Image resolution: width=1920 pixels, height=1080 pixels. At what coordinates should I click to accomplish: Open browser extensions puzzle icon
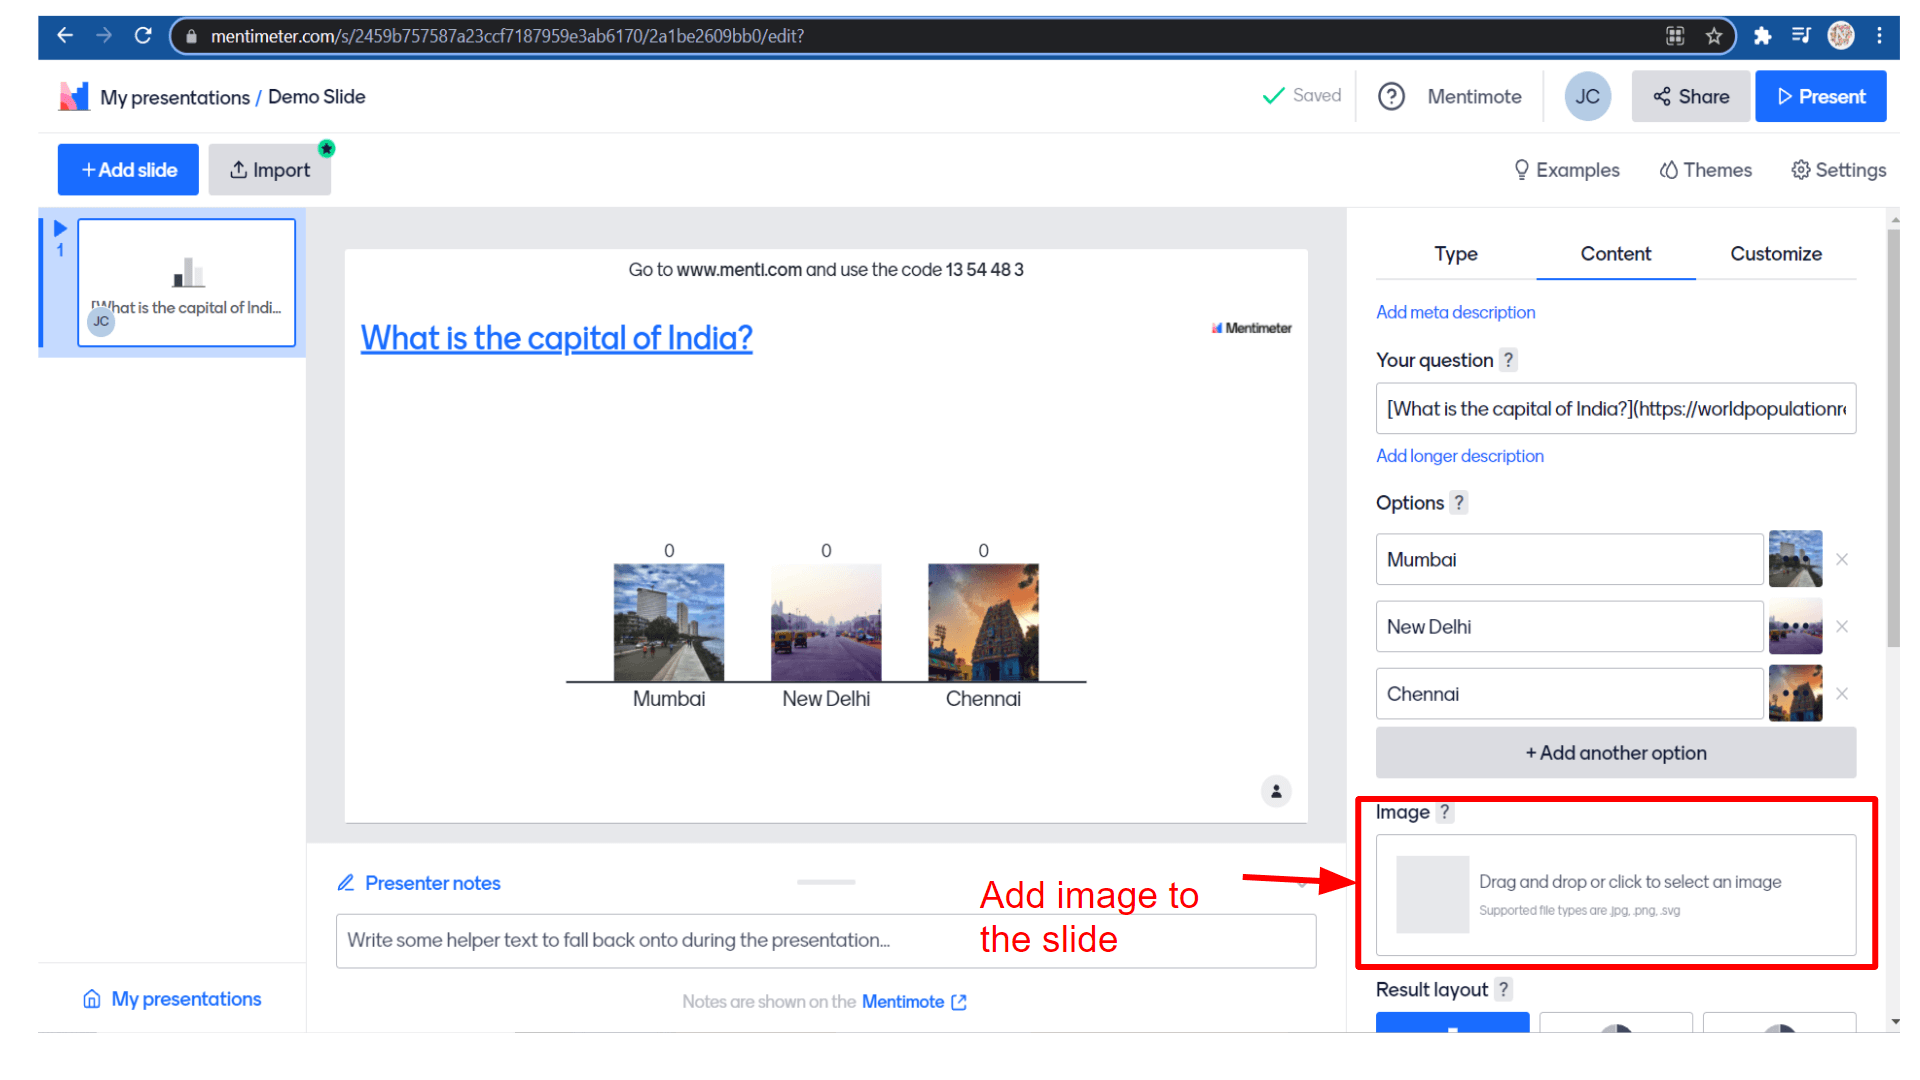point(1762,36)
